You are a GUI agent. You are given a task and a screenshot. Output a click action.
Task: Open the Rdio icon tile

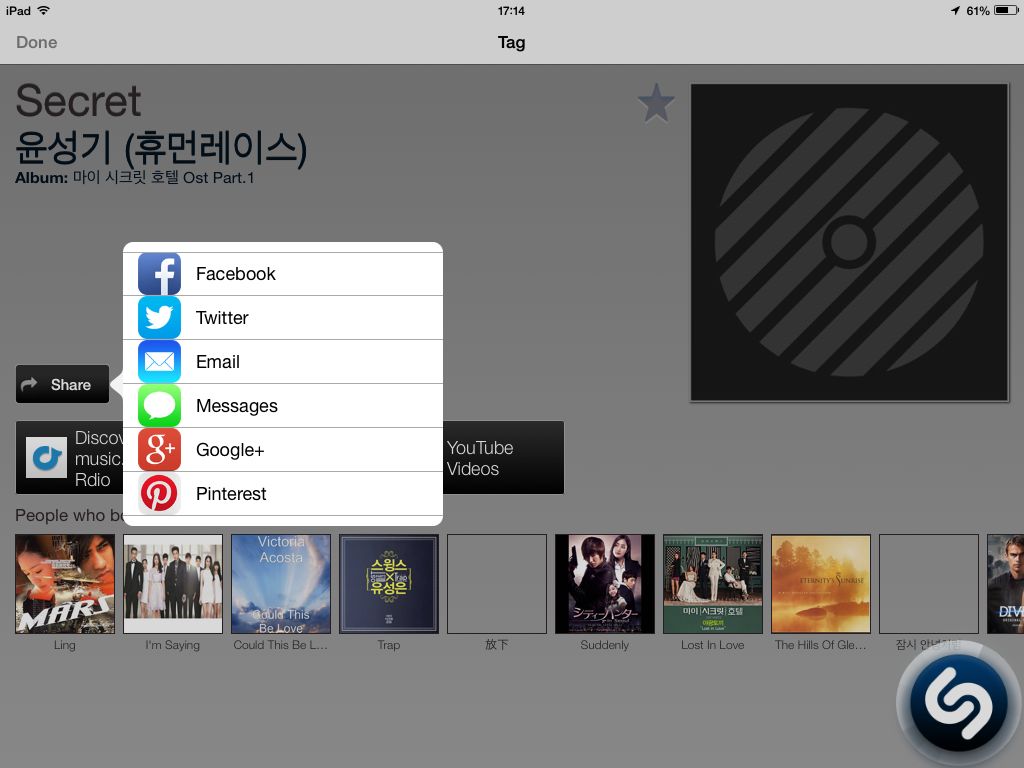[x=46, y=458]
